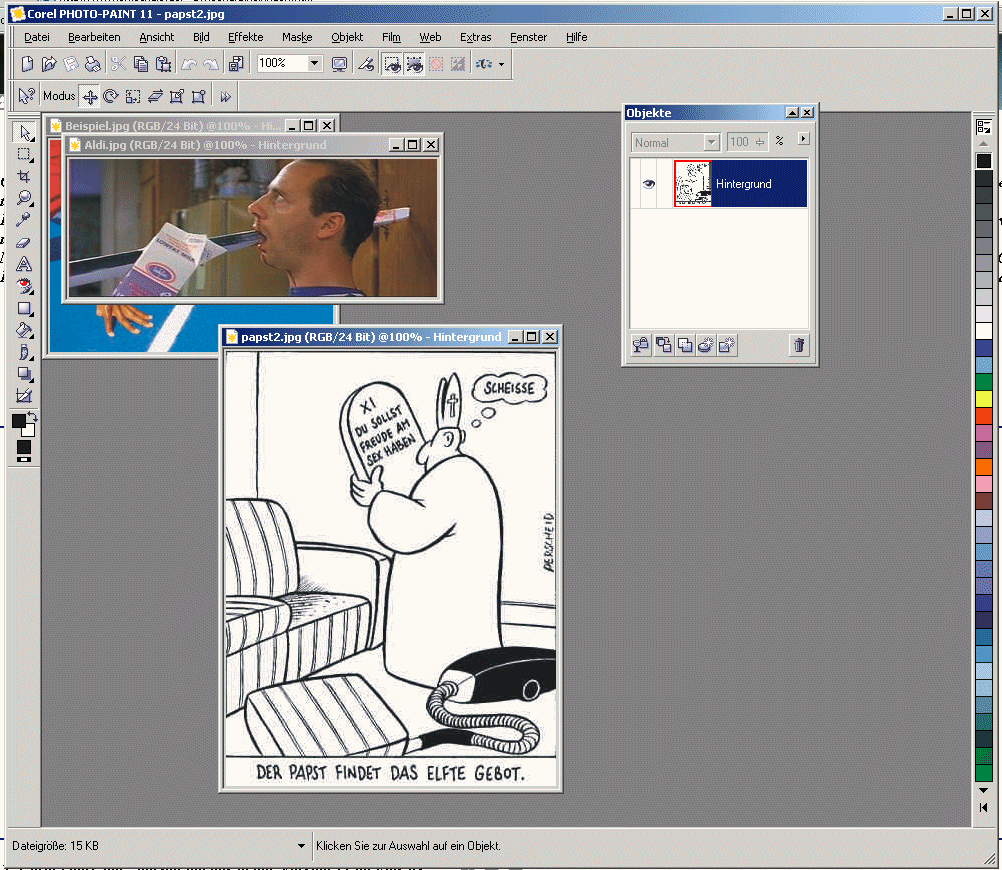Image resolution: width=1002 pixels, height=870 pixels.
Task: Collapse the Objekte docker with arrow
Action: [x=792, y=113]
